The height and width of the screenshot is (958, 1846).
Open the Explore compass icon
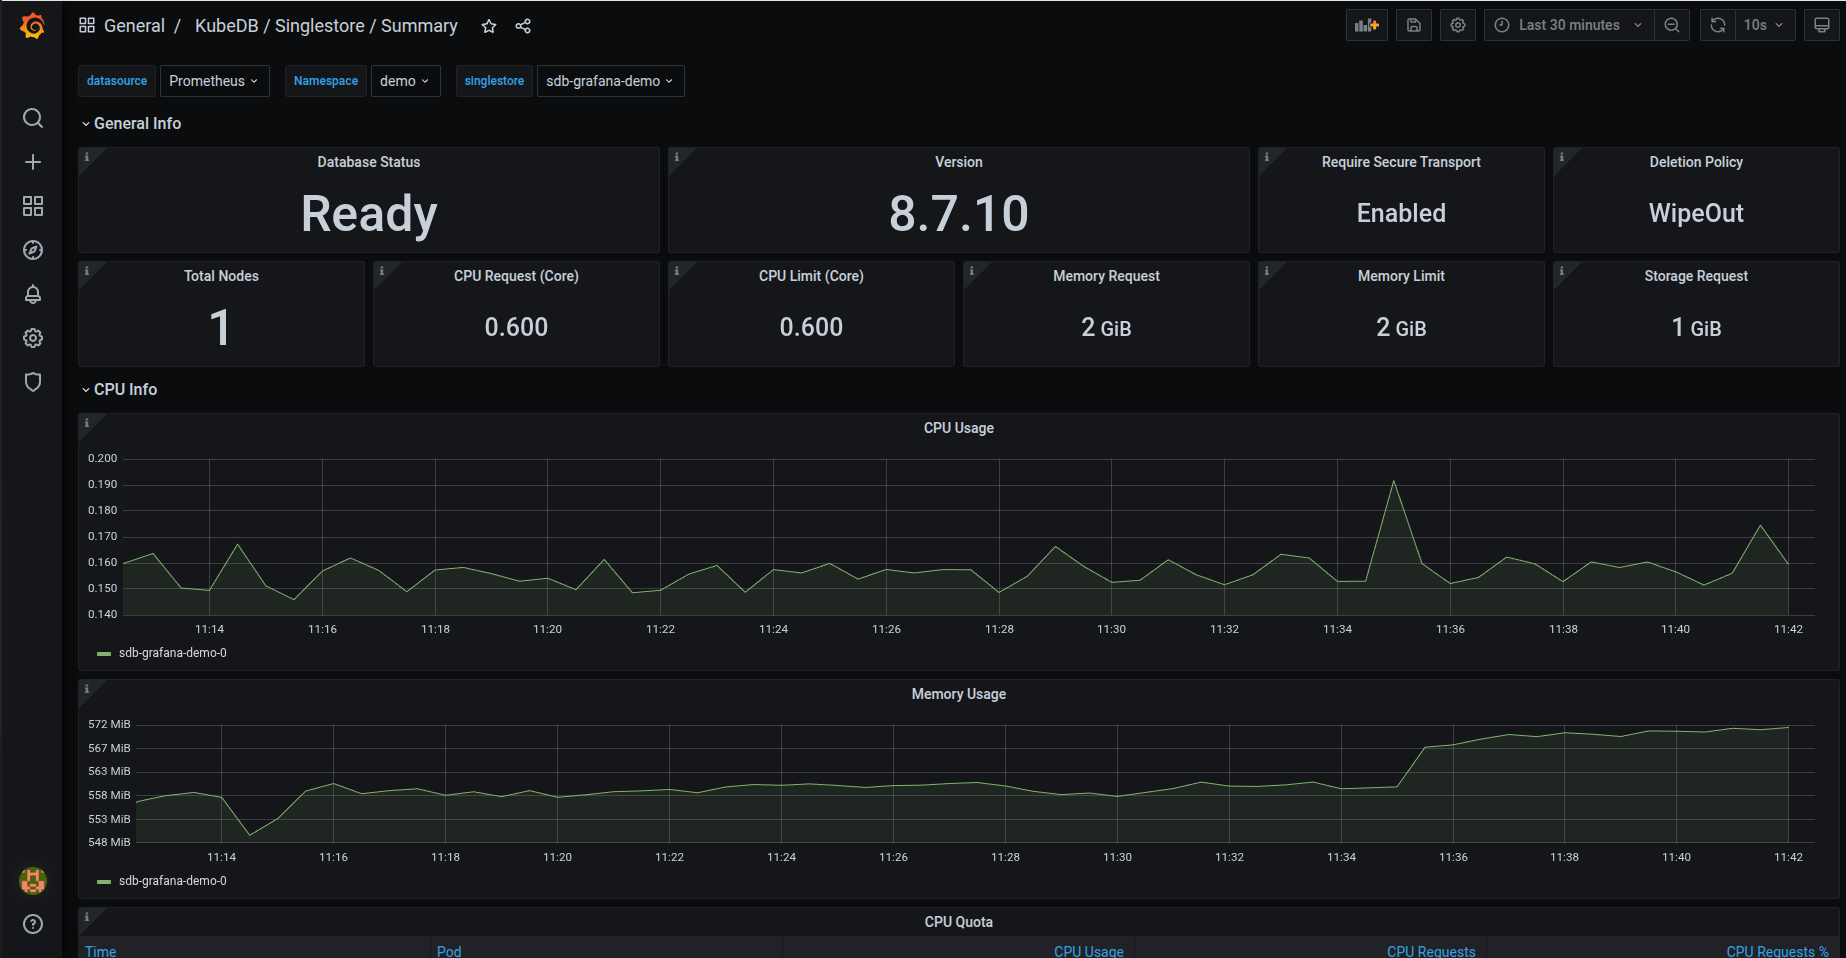click(33, 250)
